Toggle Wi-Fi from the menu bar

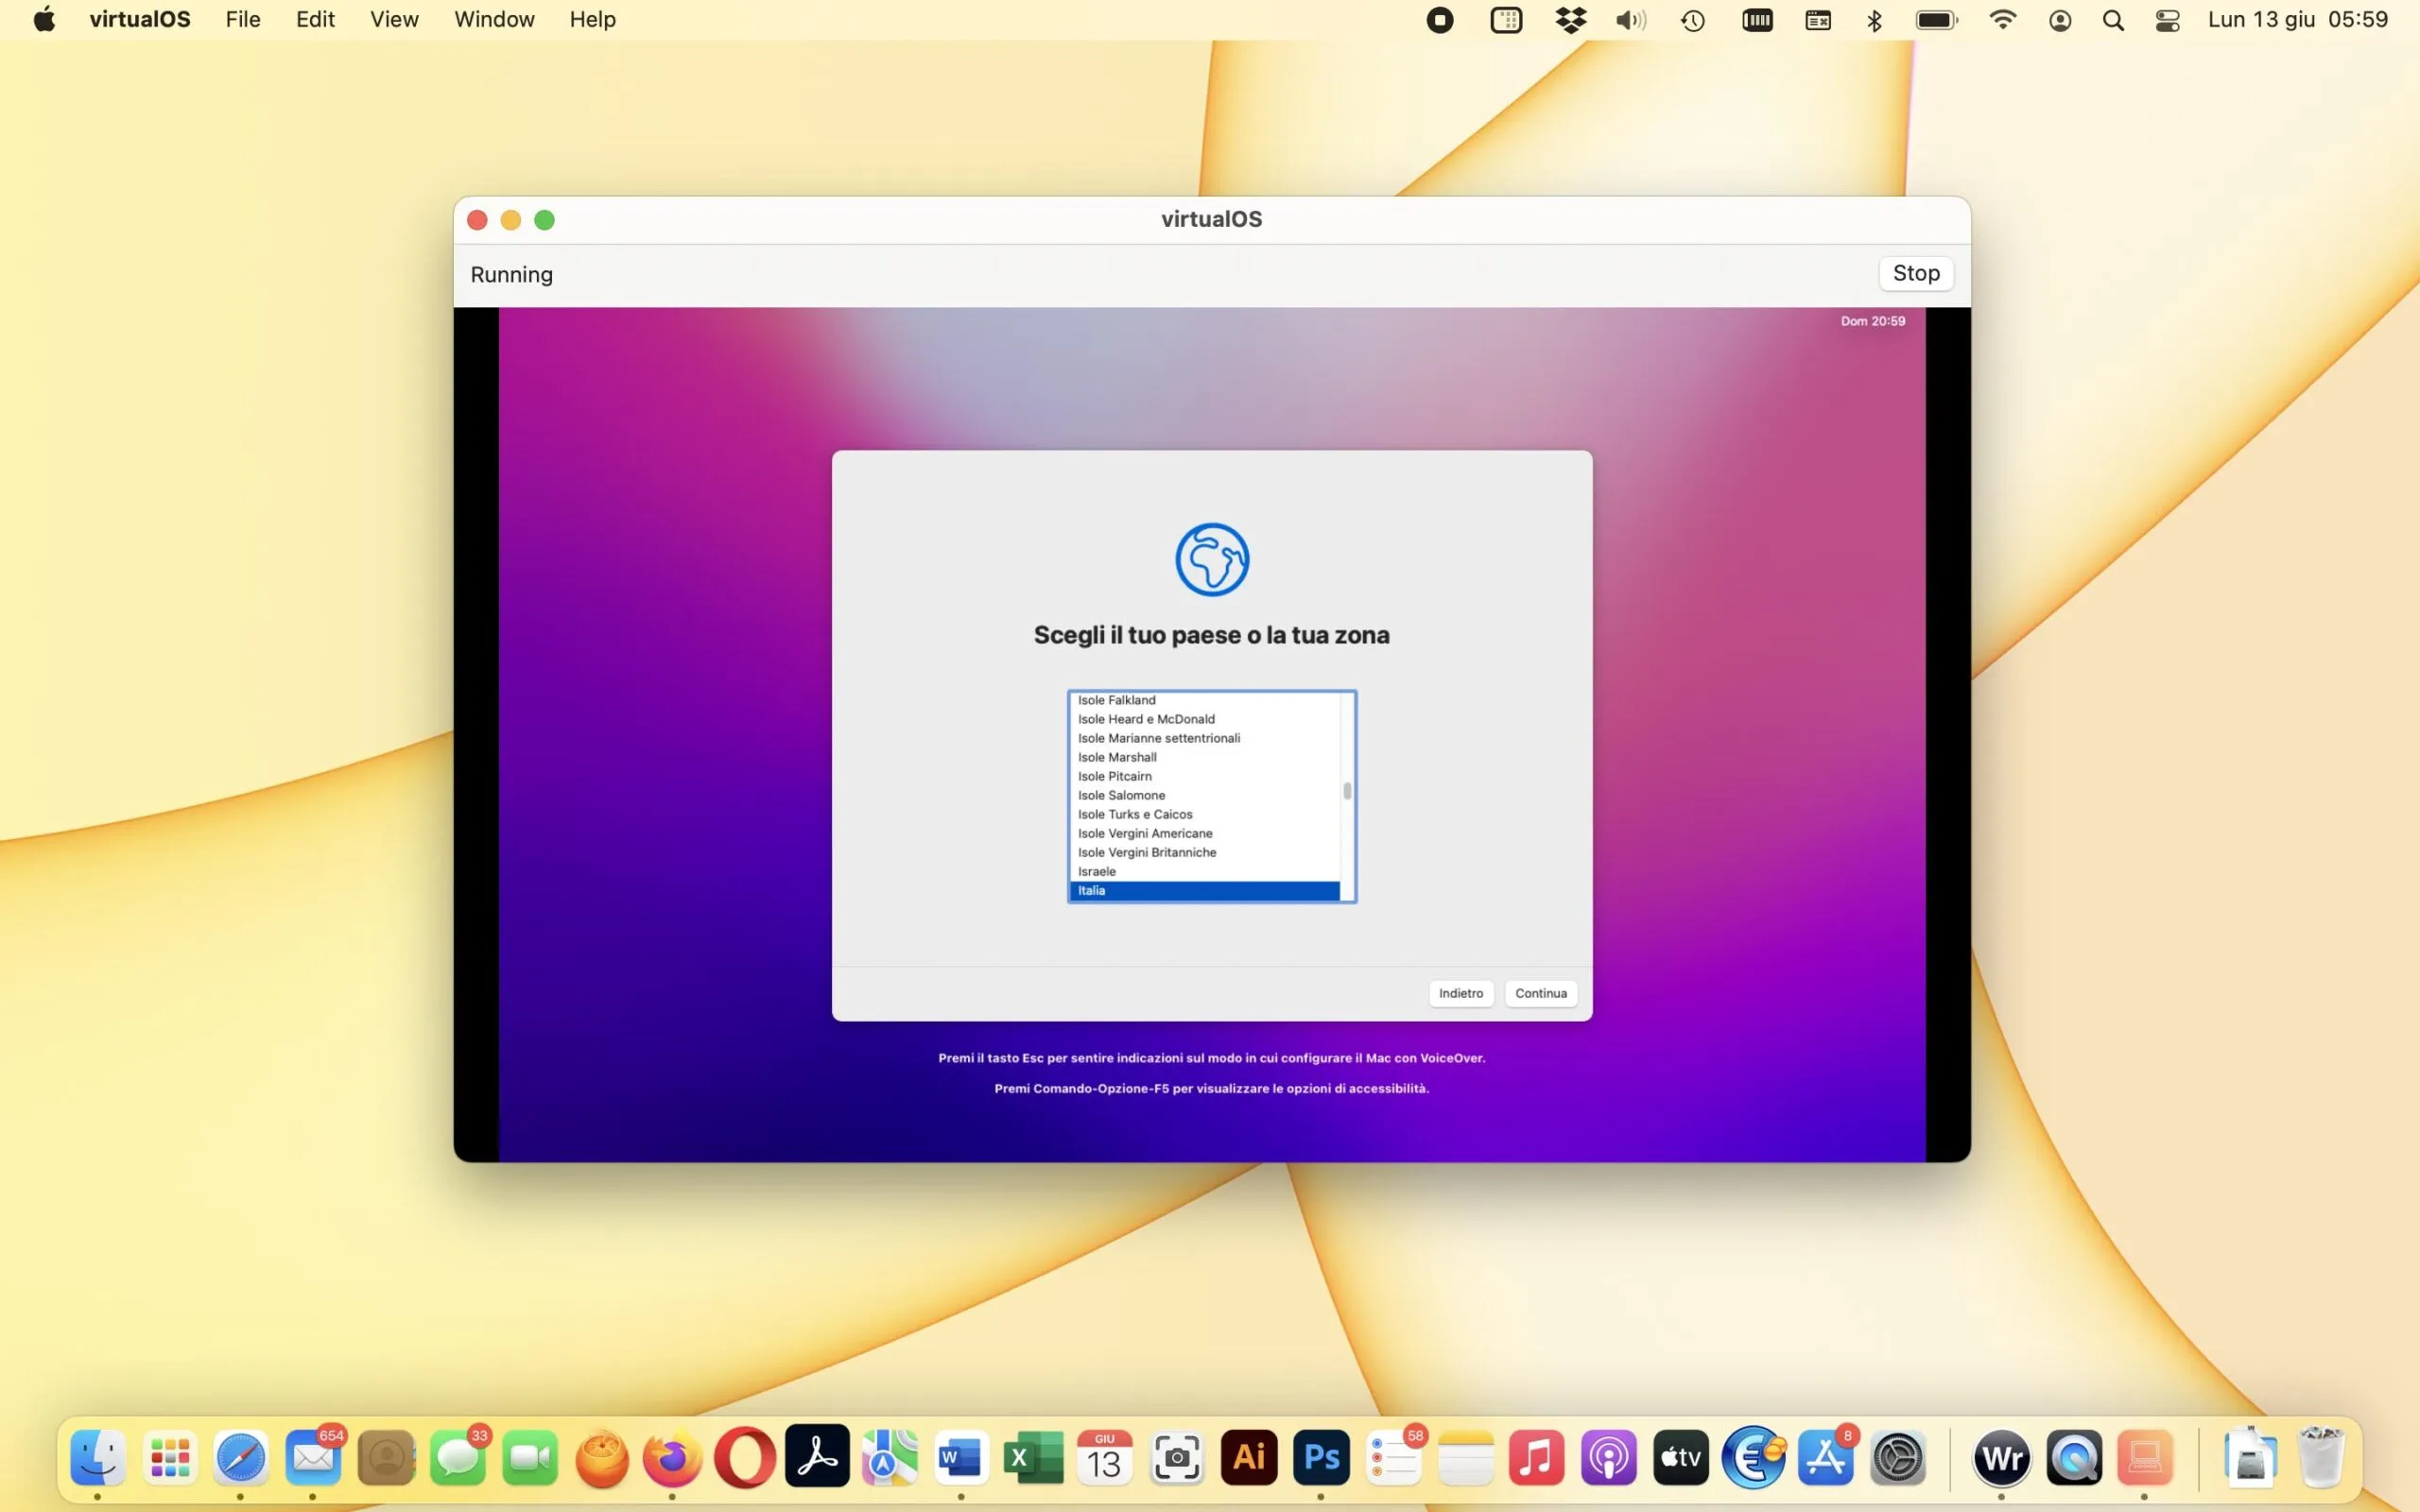click(2002, 20)
